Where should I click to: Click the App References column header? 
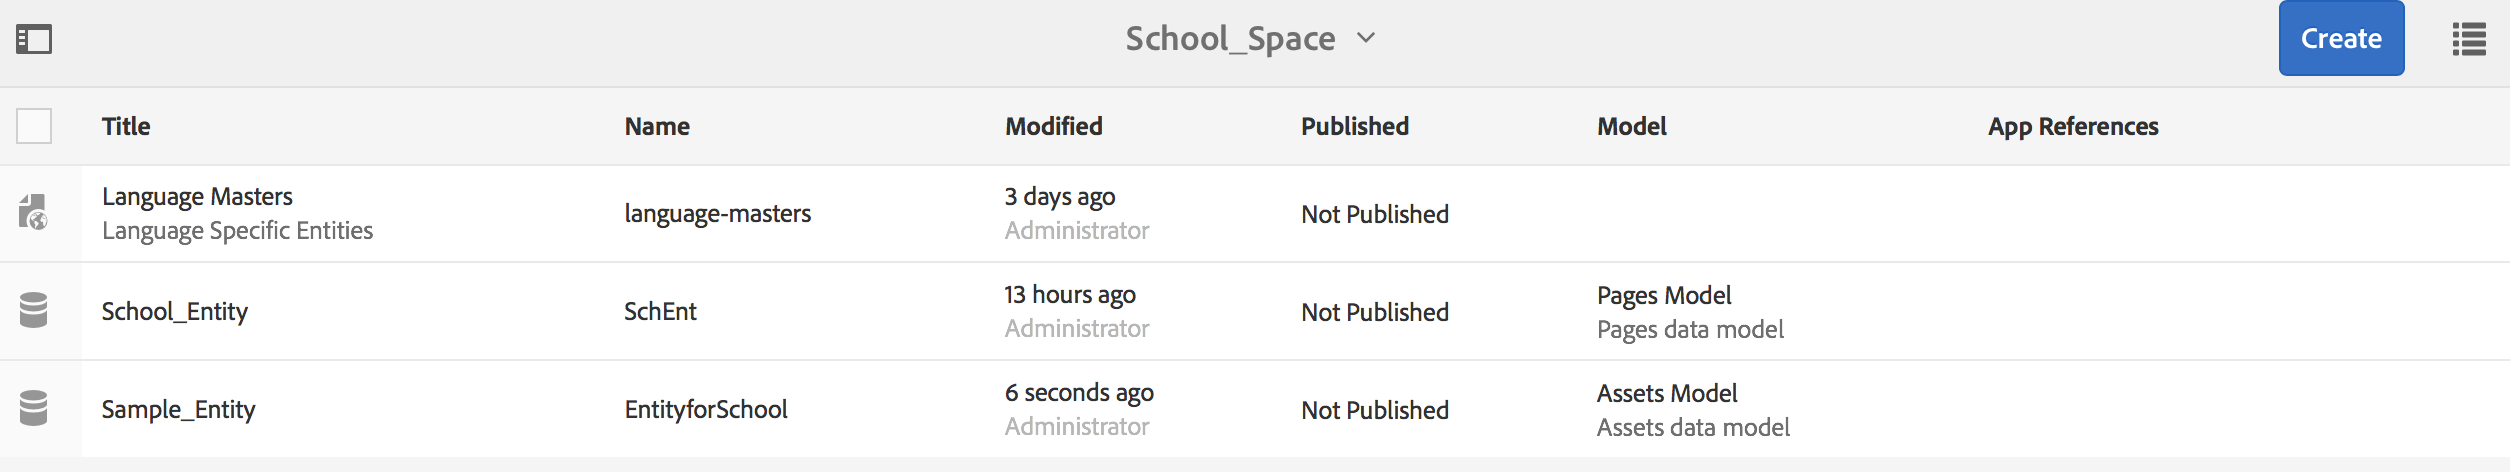[x=2072, y=126]
